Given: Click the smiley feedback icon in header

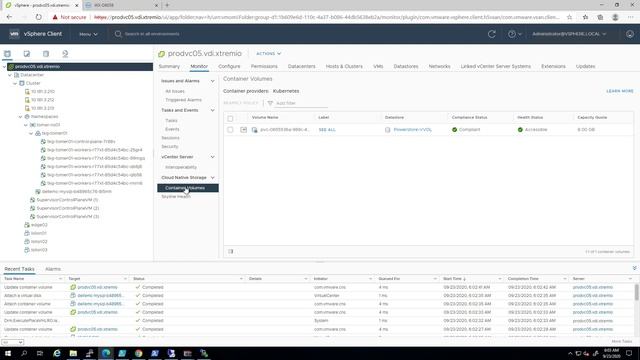Looking at the screenshot, I should (x=630, y=34).
